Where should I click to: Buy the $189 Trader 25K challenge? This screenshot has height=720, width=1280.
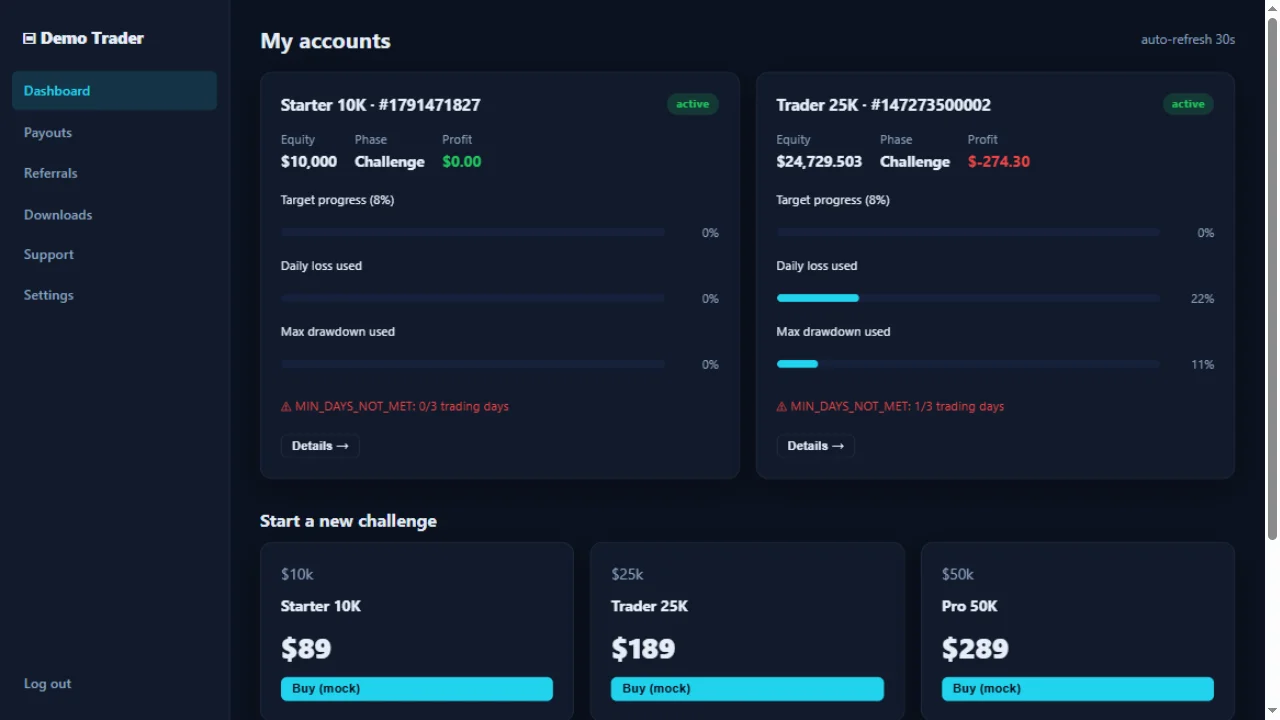[747, 689]
